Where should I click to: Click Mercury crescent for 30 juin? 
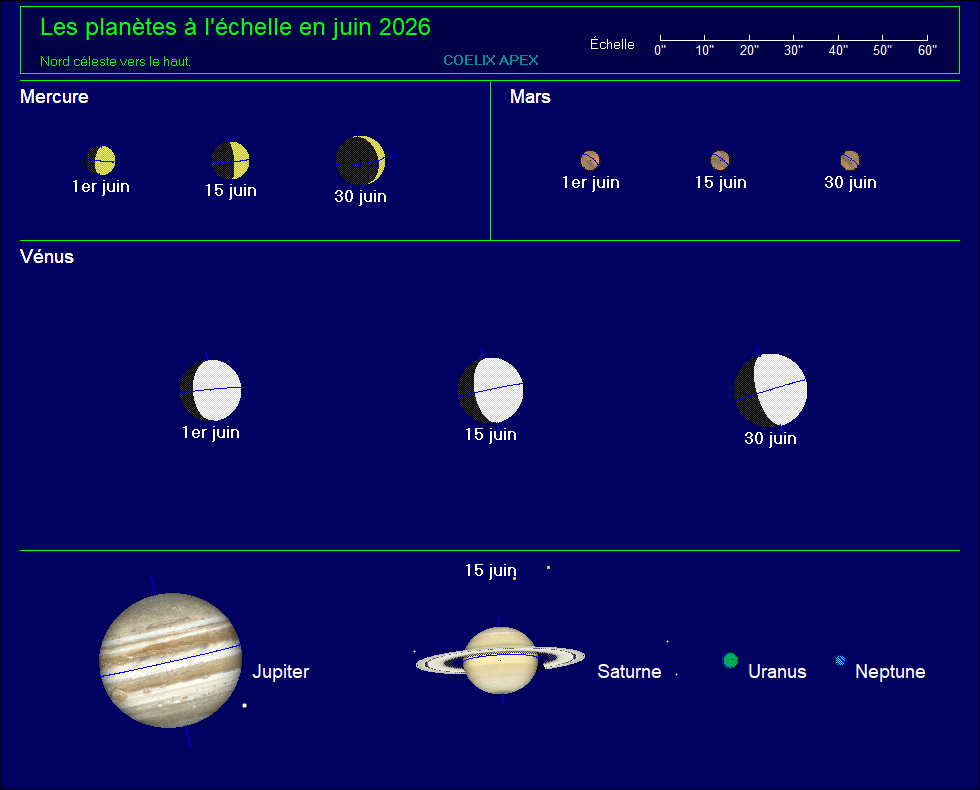pyautogui.click(x=361, y=161)
